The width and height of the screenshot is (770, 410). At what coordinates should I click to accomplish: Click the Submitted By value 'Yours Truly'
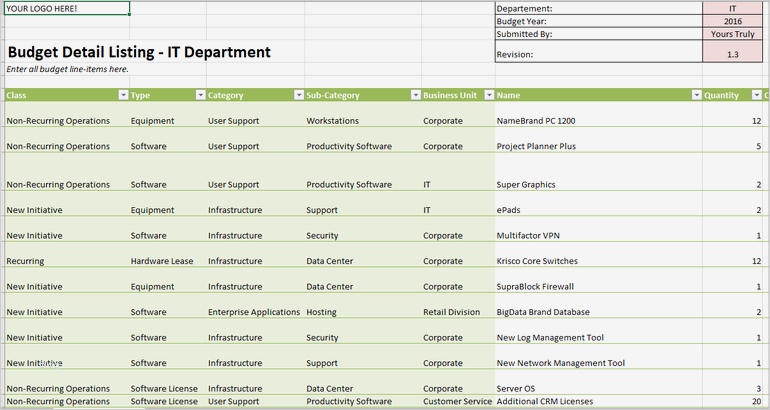pos(732,34)
